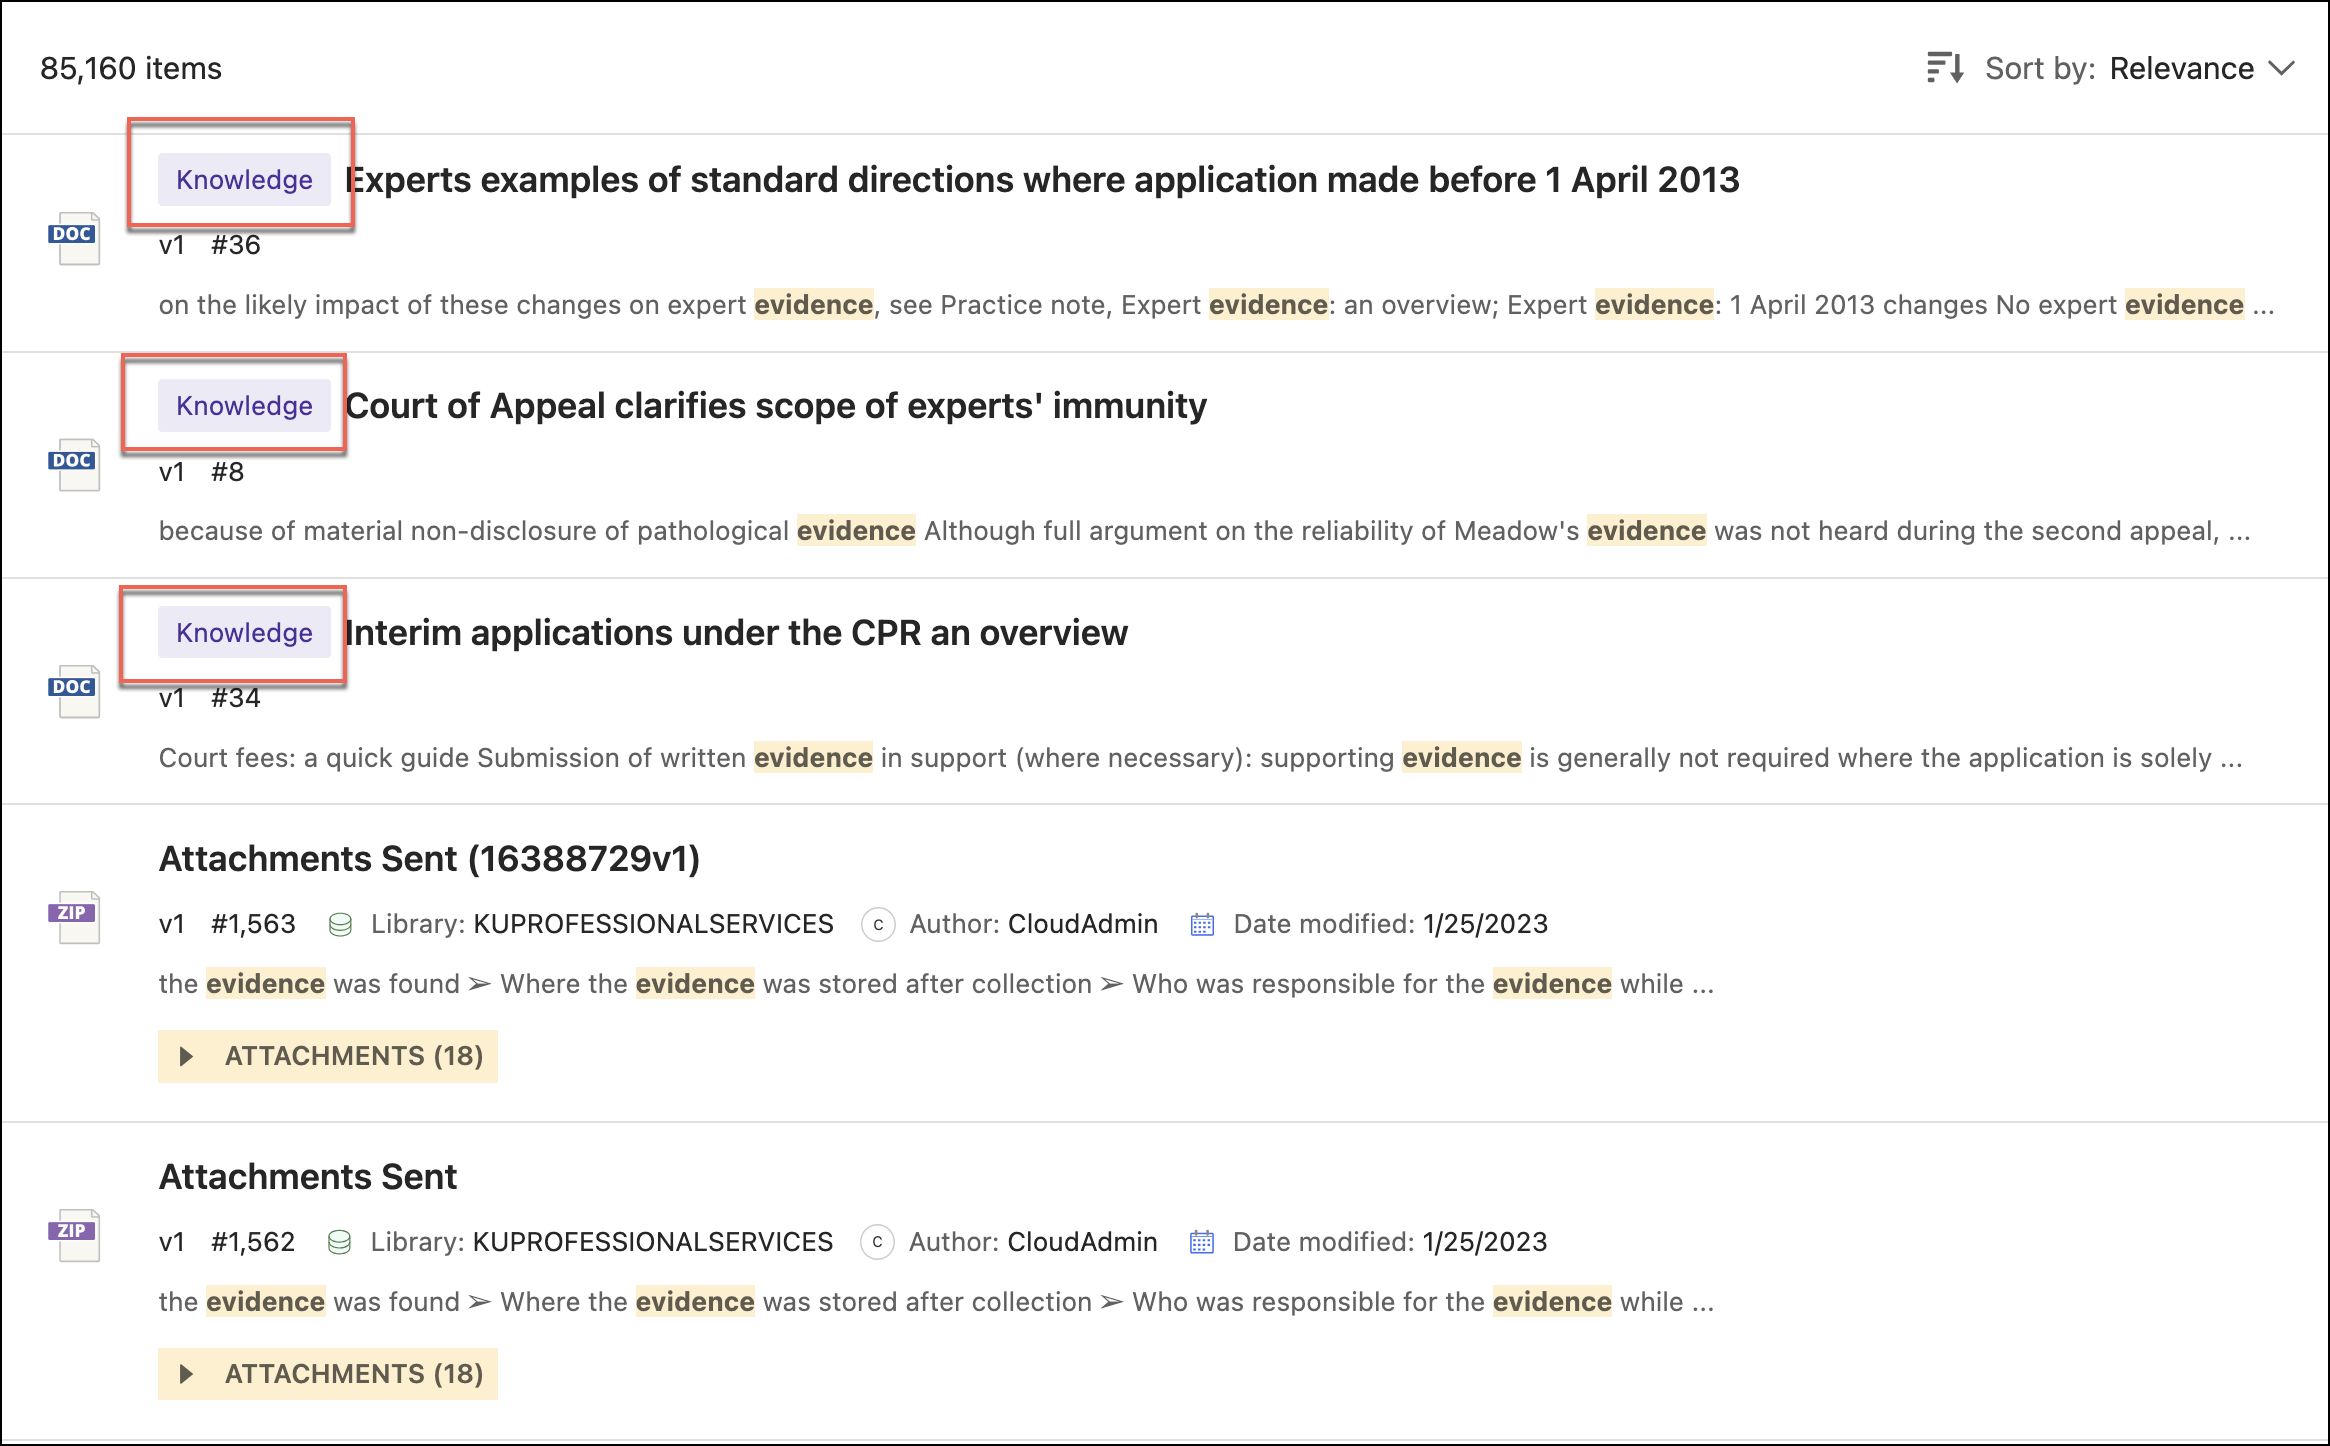Screen dimensions: 2330x1446
Task: Click library icon on item #1,563
Action: tap(340, 924)
